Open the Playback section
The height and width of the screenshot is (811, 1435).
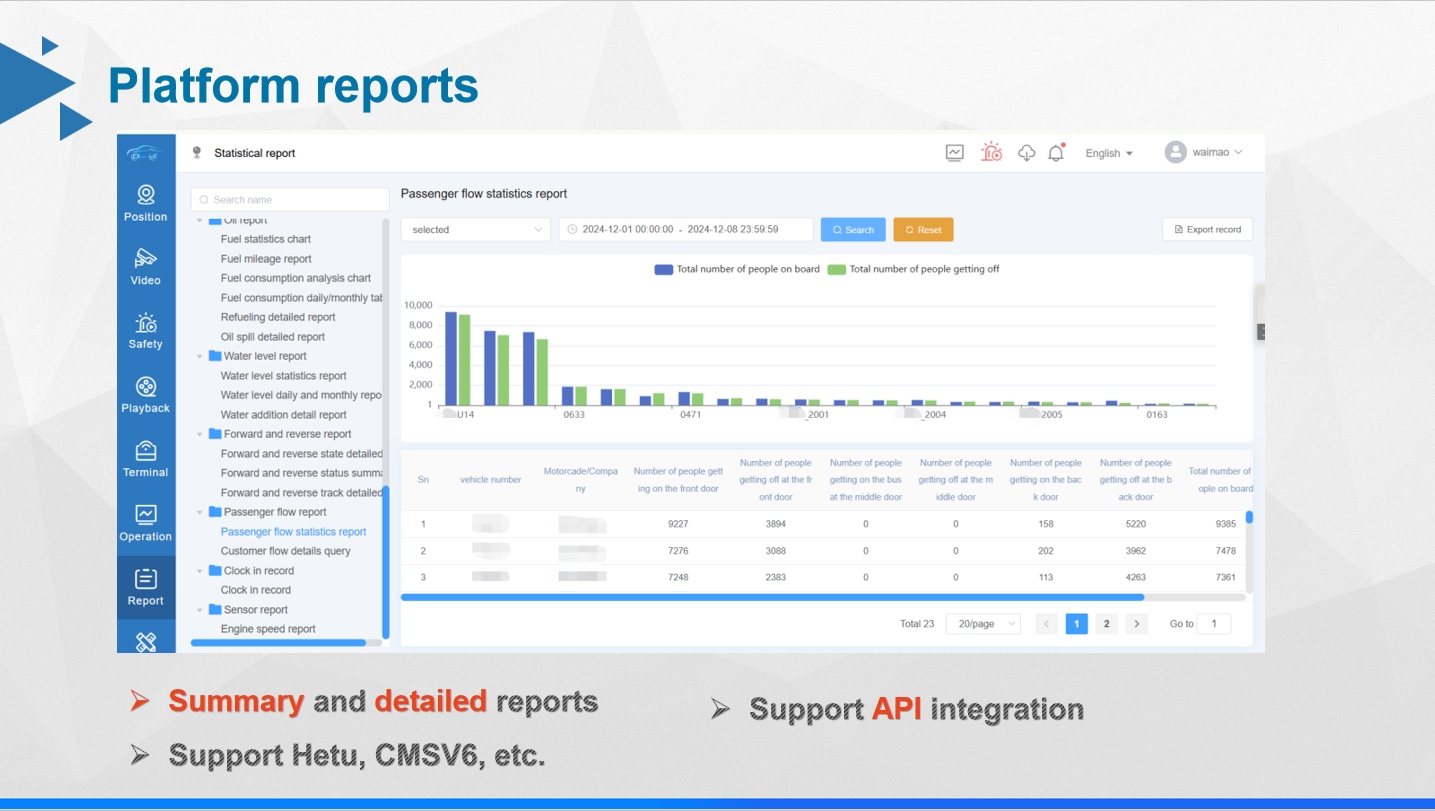point(146,394)
